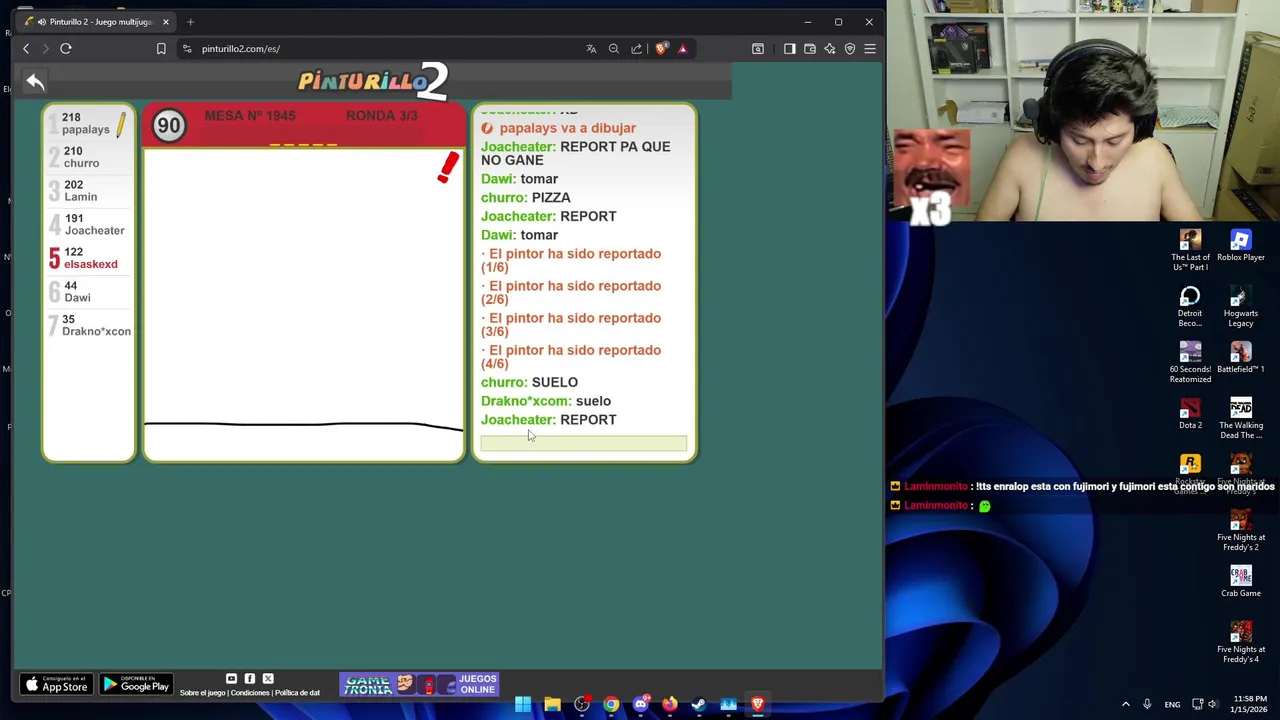Click the 'MESA Nº 1945' table label
This screenshot has width=1280, height=720.
250,116
